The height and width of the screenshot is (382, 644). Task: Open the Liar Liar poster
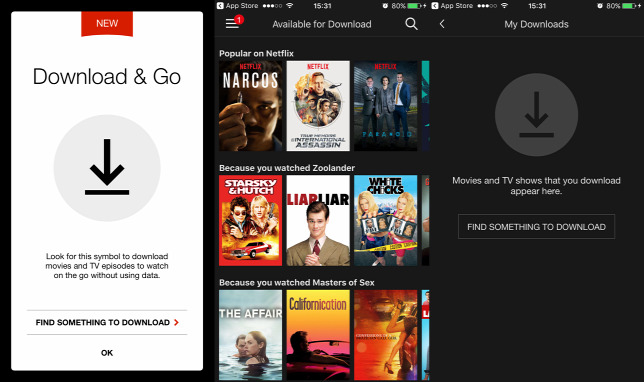click(x=318, y=221)
